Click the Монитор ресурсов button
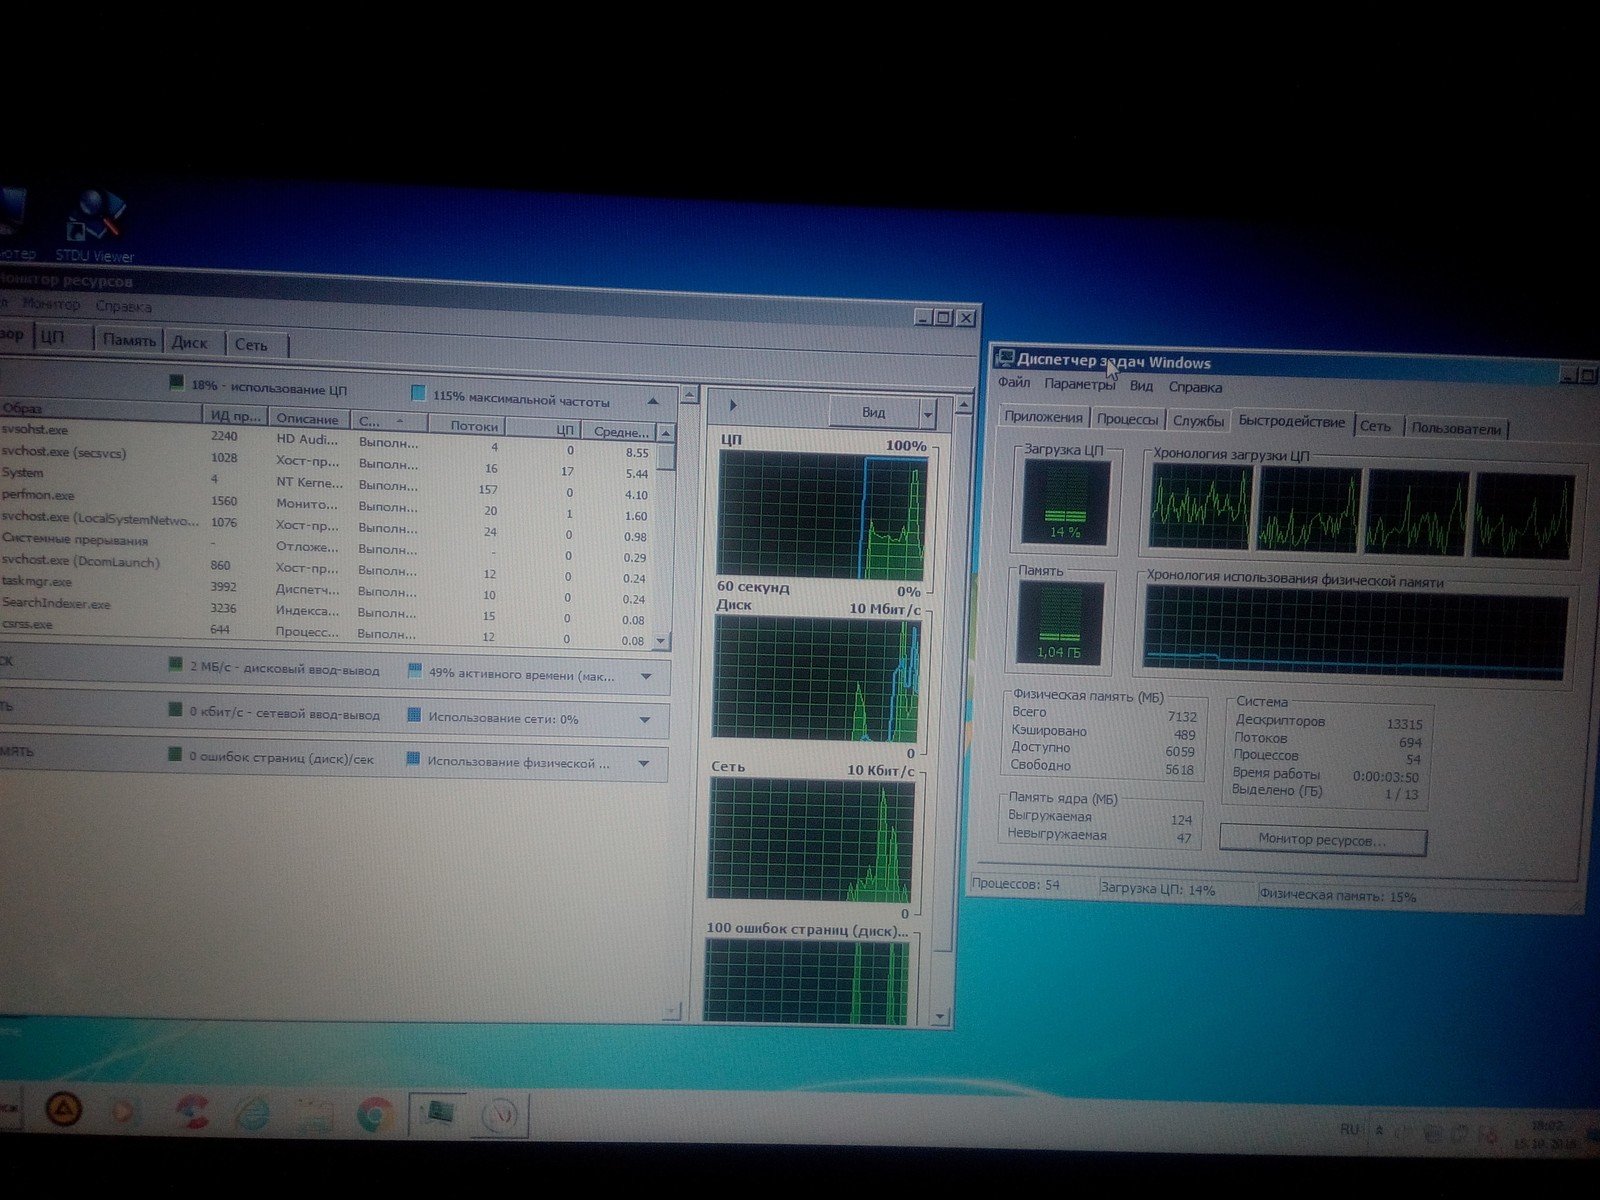The height and width of the screenshot is (1200, 1600). pyautogui.click(x=1322, y=840)
